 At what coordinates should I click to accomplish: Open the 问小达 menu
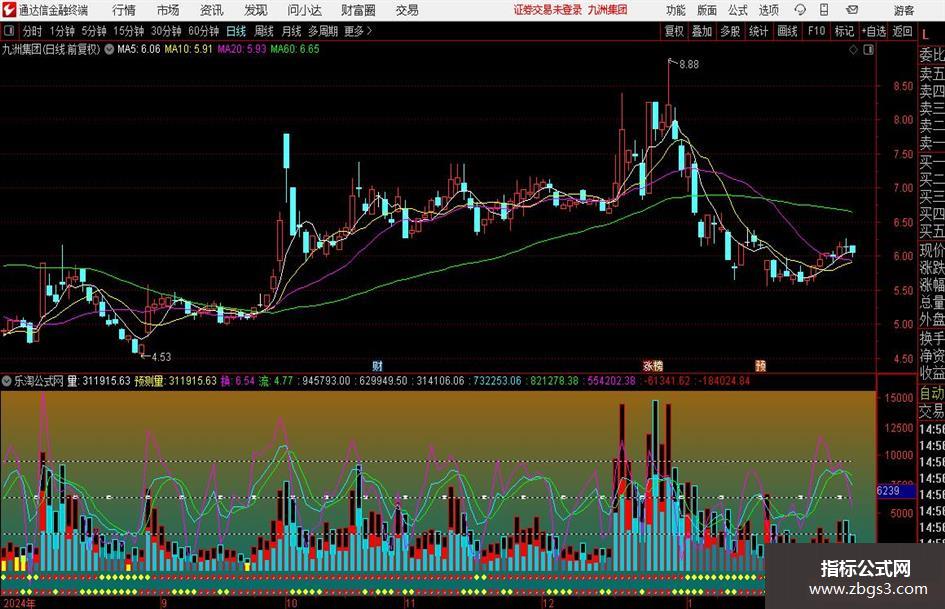(304, 10)
